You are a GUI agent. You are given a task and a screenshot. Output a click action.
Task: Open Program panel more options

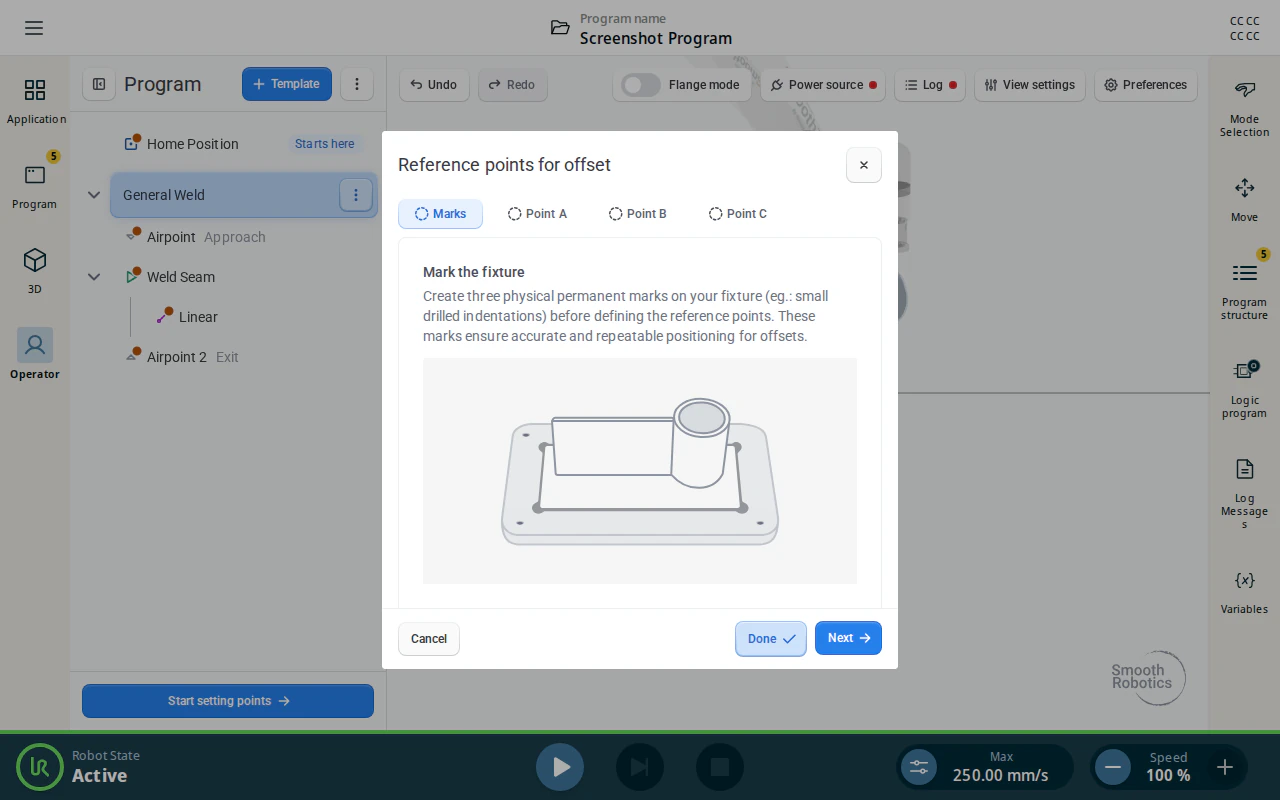(357, 85)
